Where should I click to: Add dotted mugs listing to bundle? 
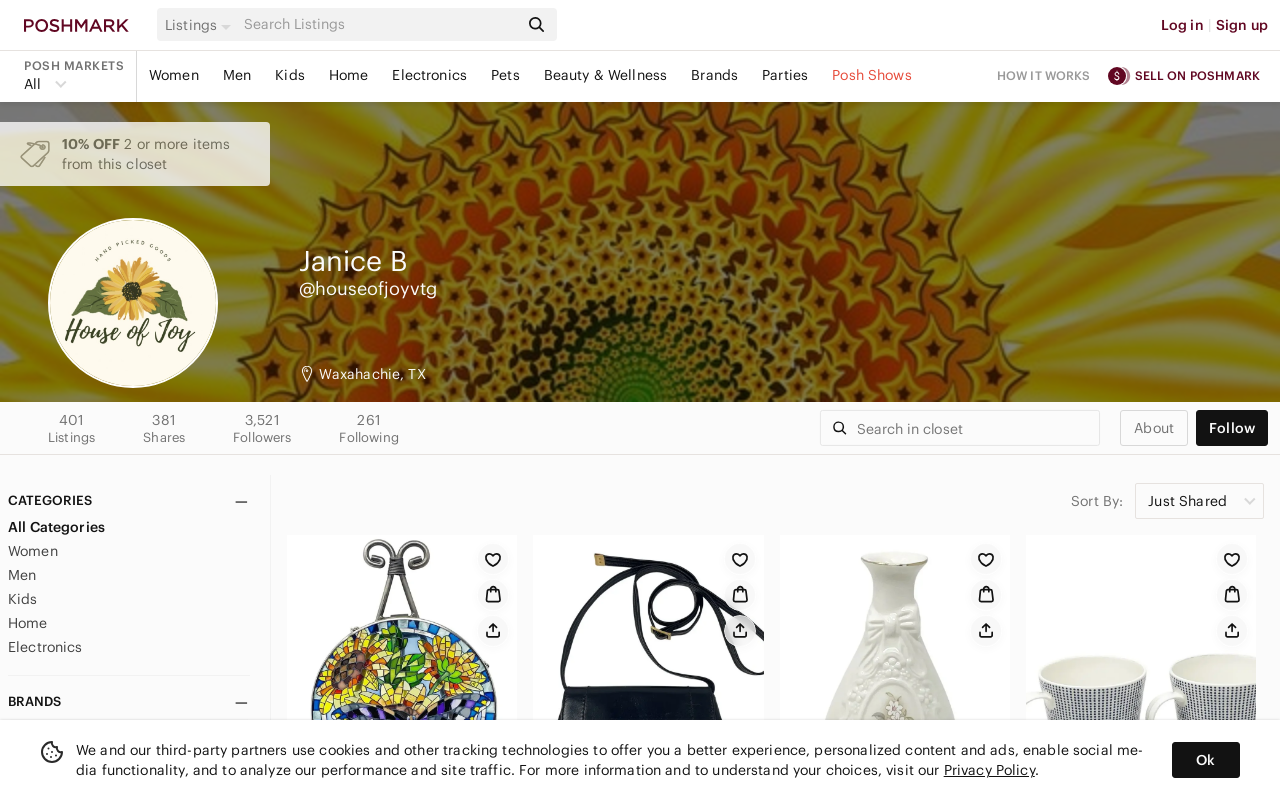1232,595
